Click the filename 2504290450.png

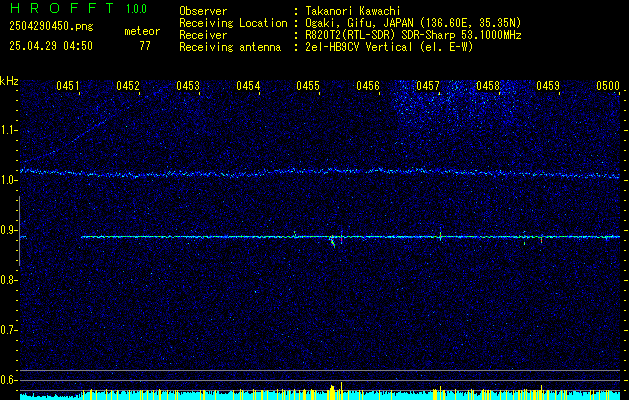[x=51, y=26]
